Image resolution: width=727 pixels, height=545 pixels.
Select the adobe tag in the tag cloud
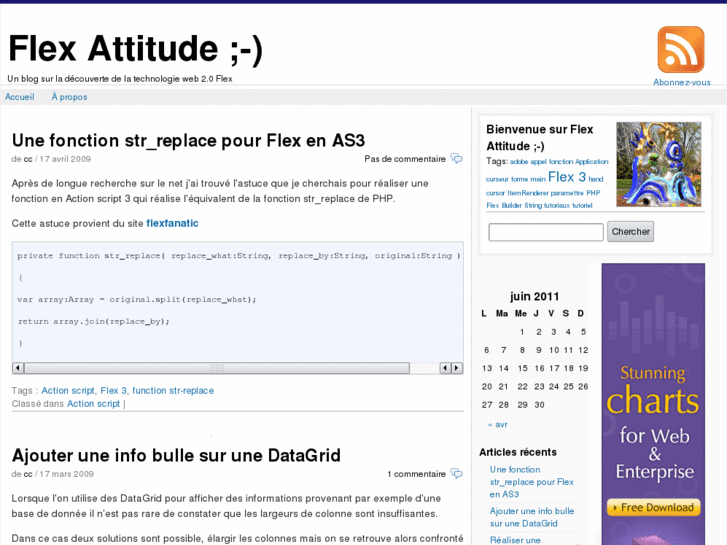pos(519,162)
